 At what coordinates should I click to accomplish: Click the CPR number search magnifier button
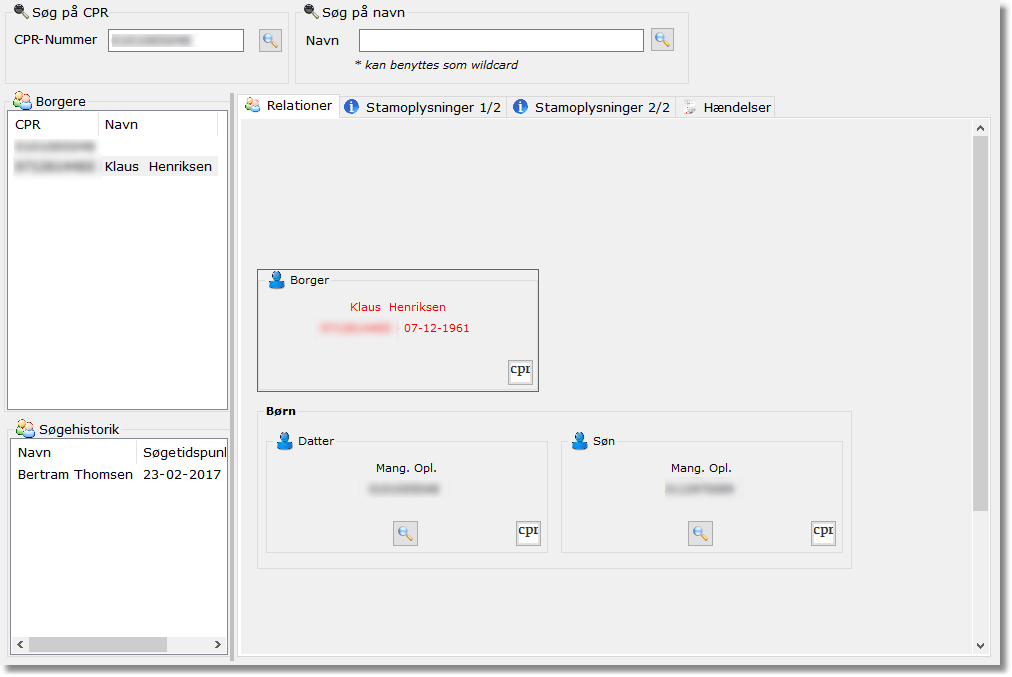[270, 40]
